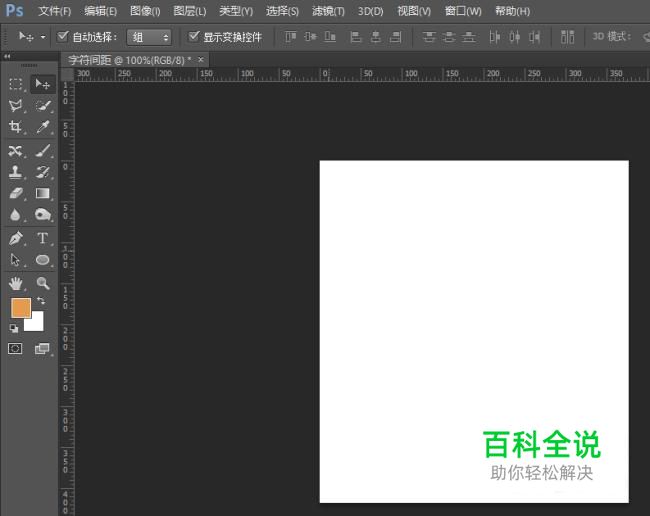This screenshot has height=516, width=650.
Task: Open the 编辑(E) menu
Action: [100, 11]
